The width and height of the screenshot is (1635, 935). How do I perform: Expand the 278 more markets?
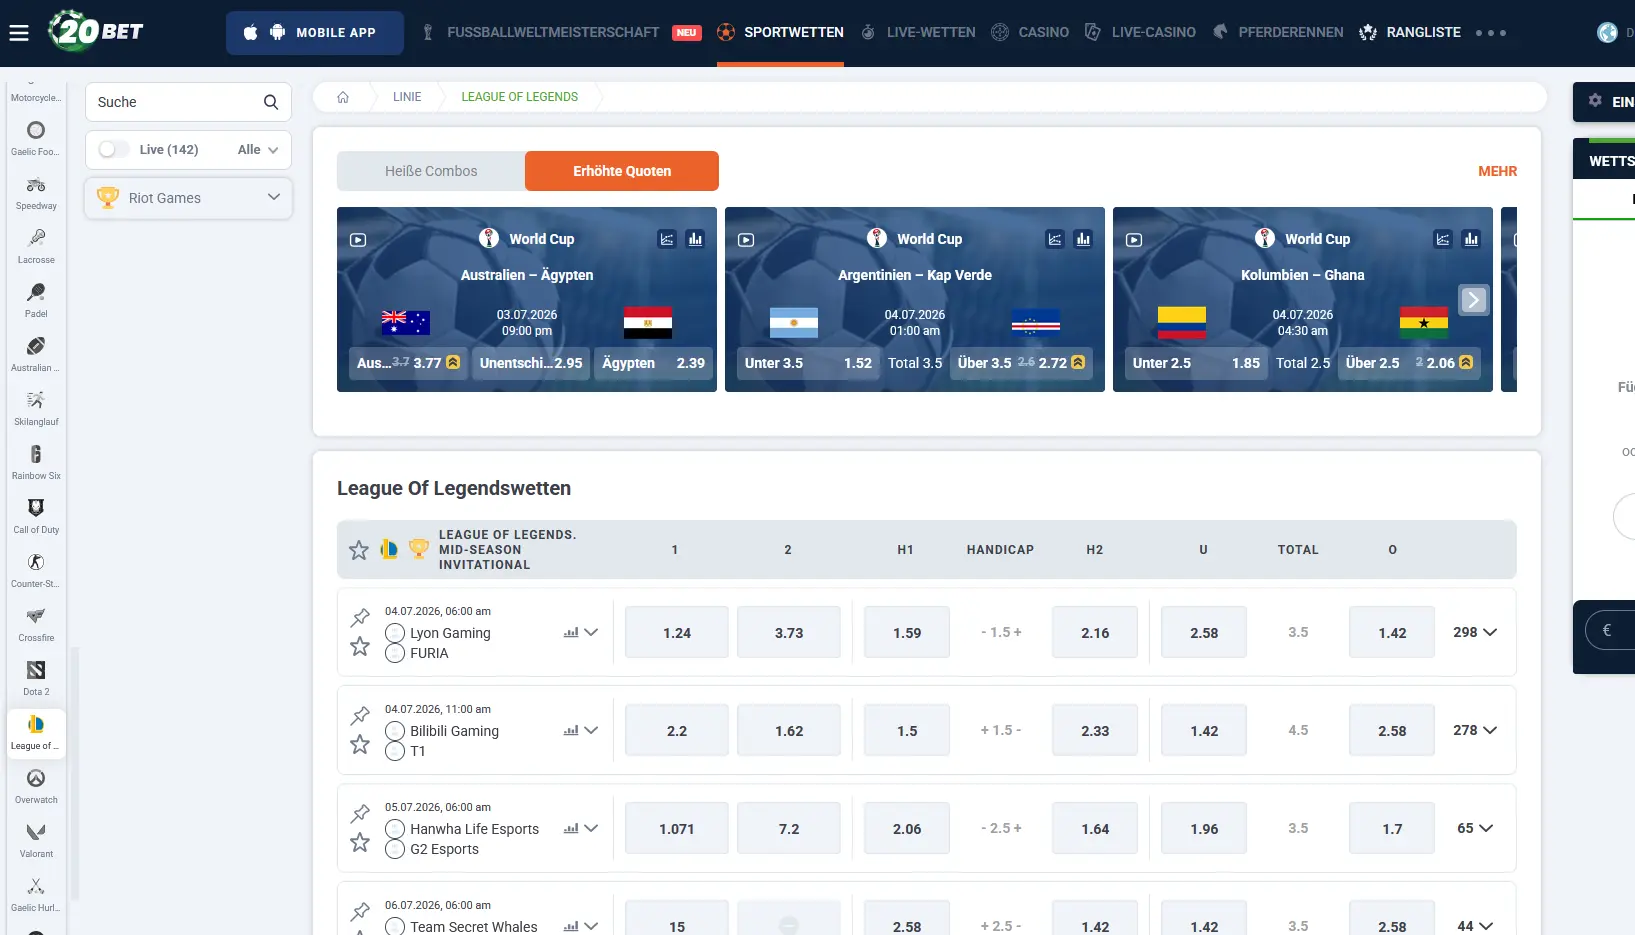pyautogui.click(x=1475, y=731)
